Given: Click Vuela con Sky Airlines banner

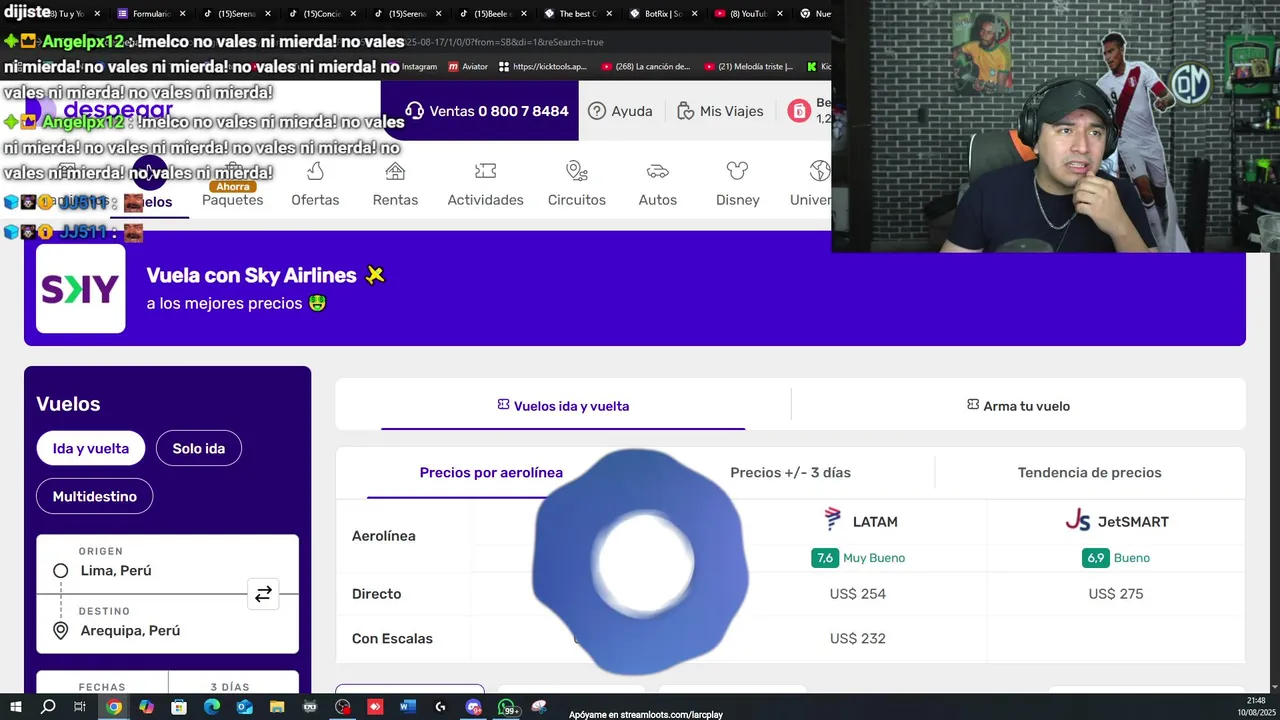Looking at the screenshot, I should pos(635,289).
